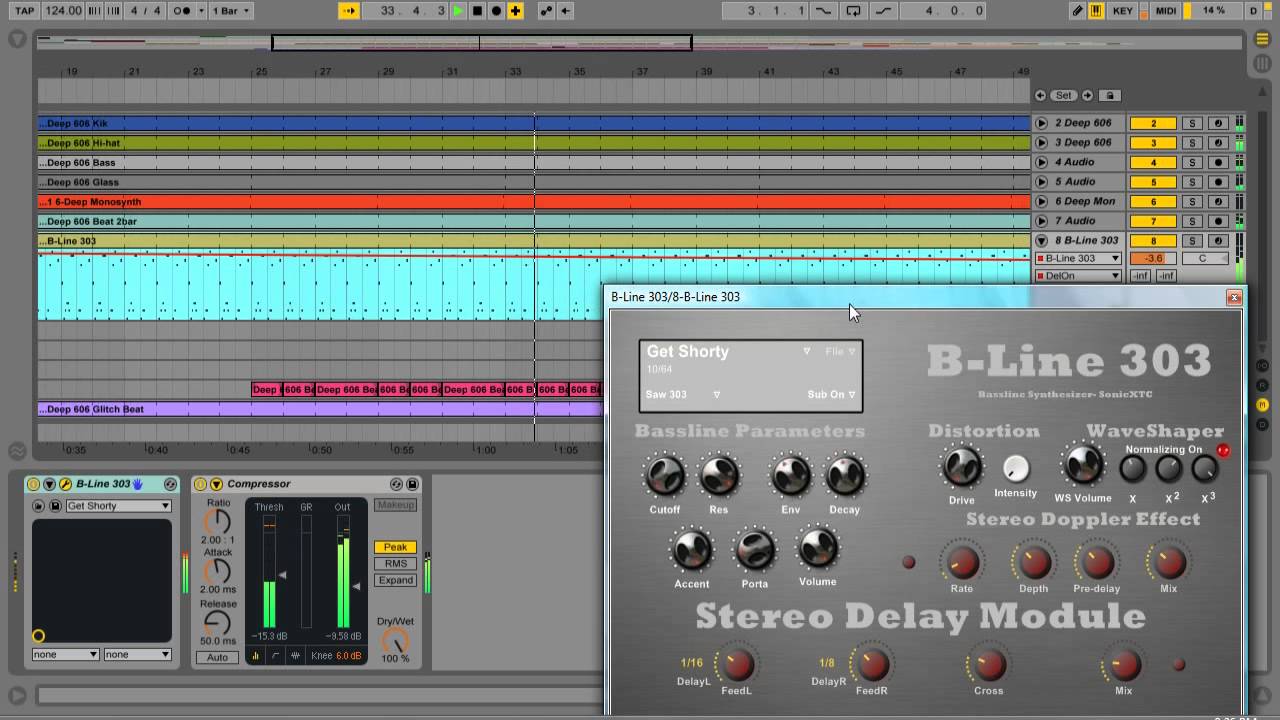Click the Auto release button in Compressor

(x=217, y=657)
